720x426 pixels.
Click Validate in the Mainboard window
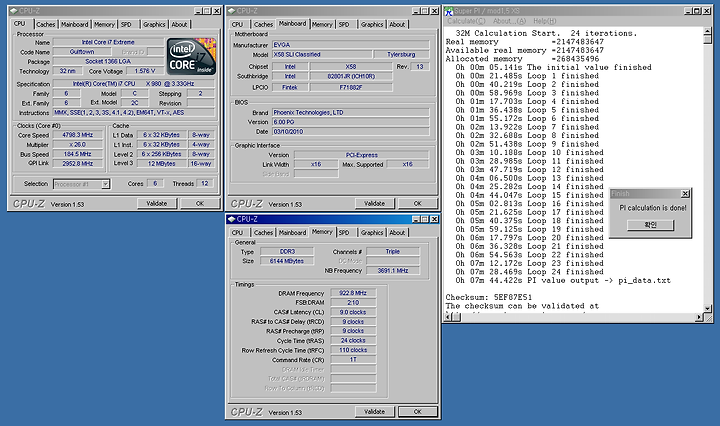(x=375, y=203)
